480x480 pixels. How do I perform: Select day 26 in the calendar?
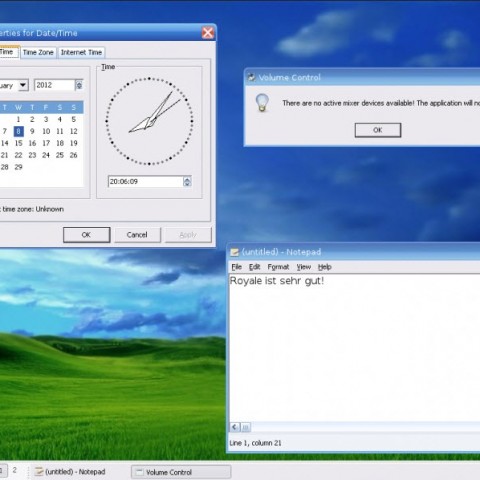[x=74, y=155]
